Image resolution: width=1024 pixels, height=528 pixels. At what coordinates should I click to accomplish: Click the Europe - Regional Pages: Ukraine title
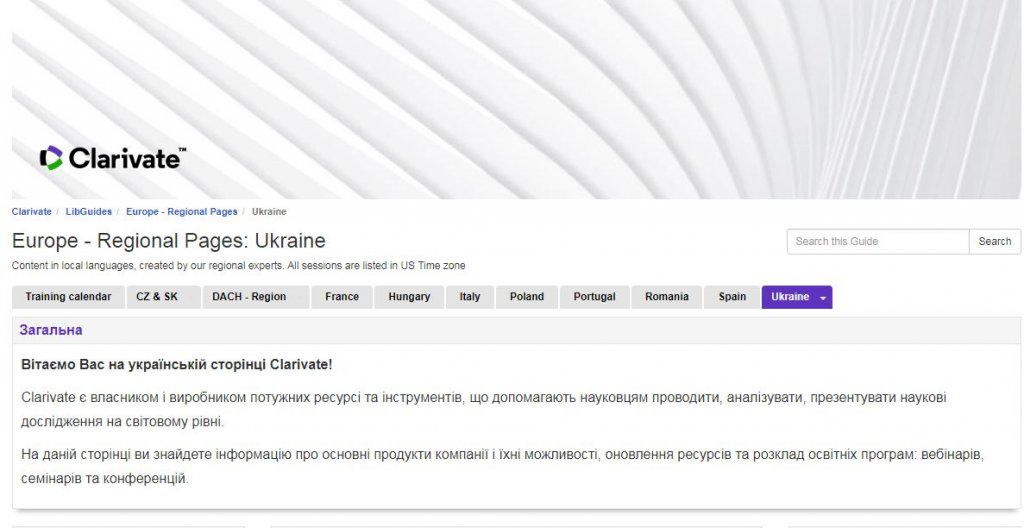[x=168, y=241]
